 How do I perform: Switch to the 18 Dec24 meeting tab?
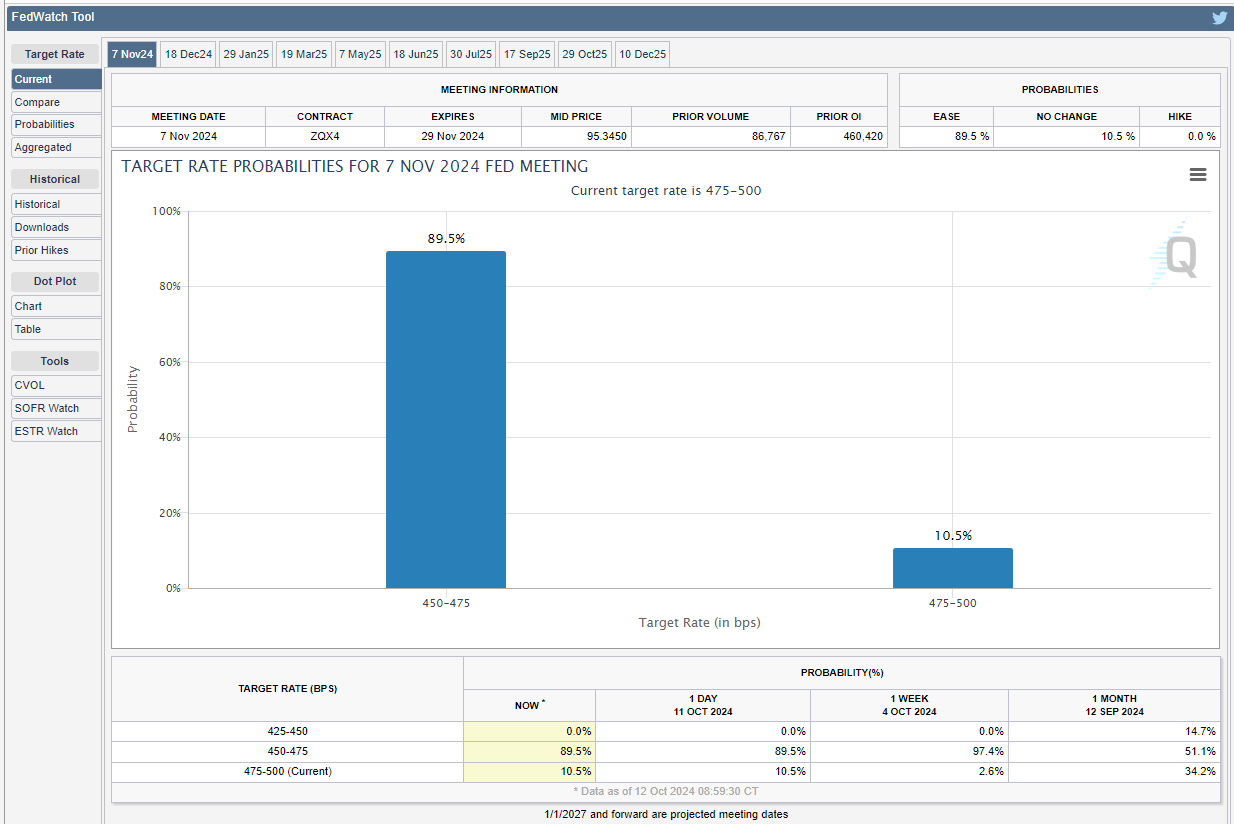pos(188,54)
